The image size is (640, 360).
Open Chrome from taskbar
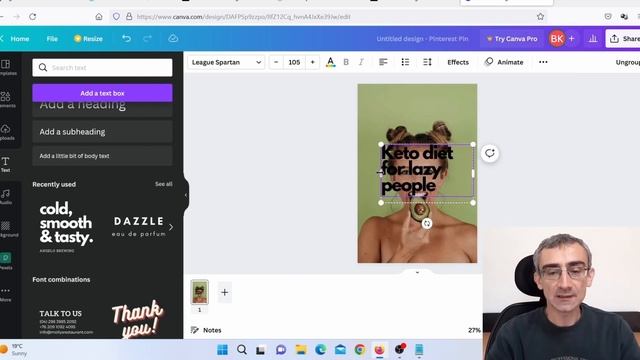(x=360, y=350)
